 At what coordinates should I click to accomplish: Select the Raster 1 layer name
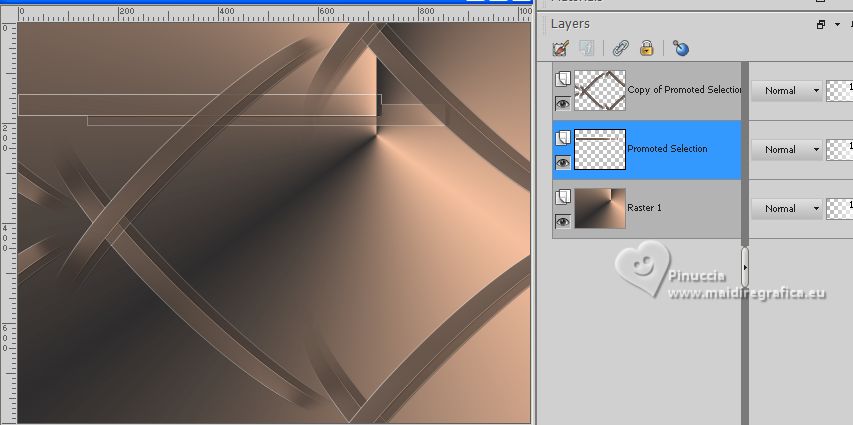pyautogui.click(x=645, y=207)
